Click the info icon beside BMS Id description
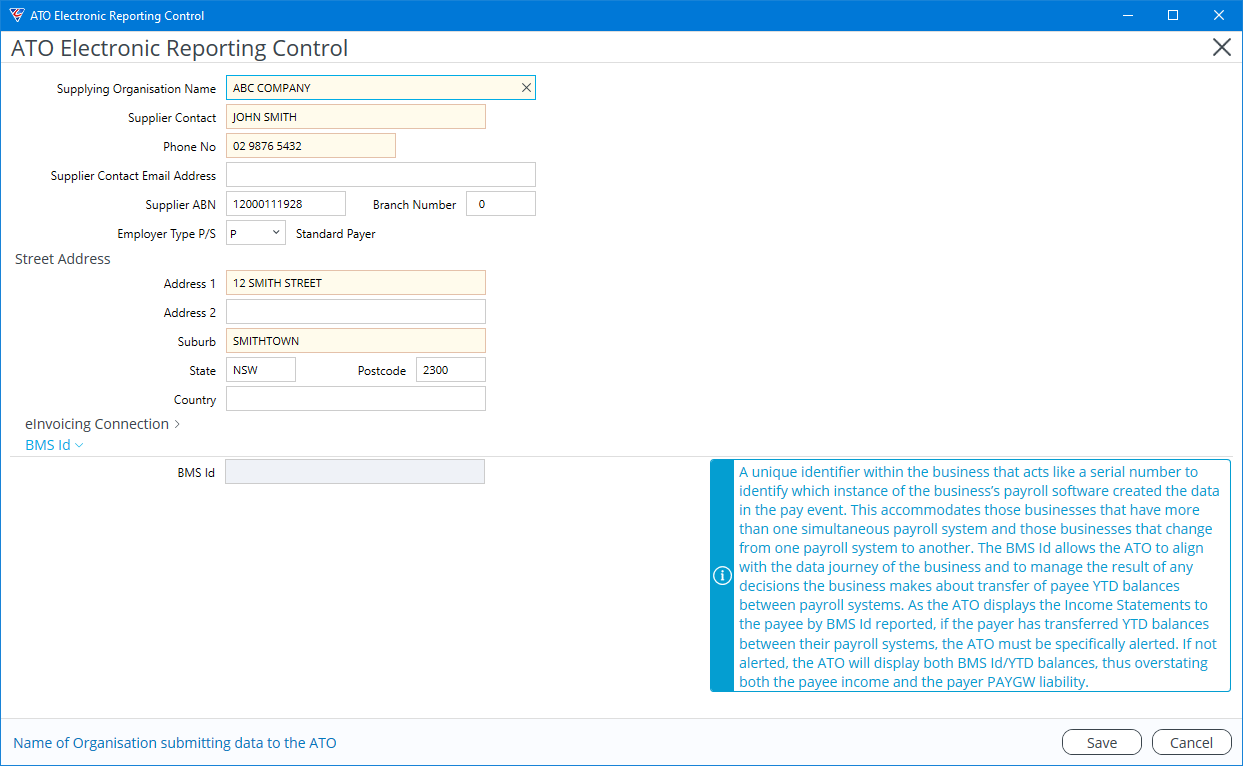 point(722,576)
